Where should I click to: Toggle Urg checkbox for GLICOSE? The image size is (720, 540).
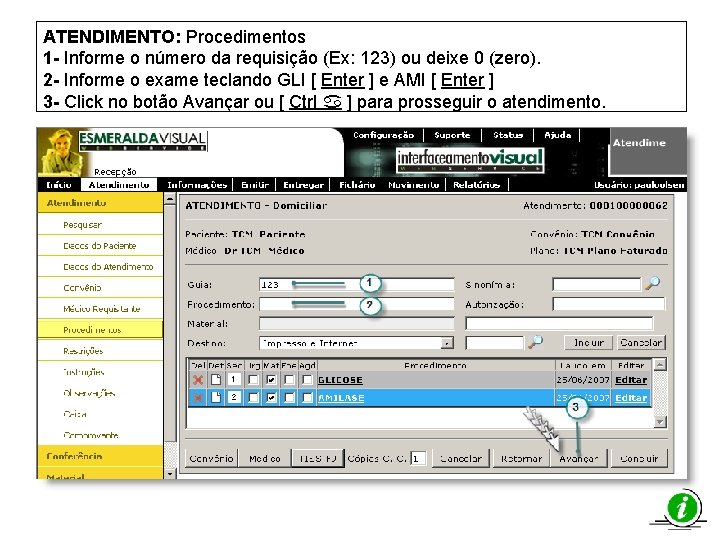tap(253, 380)
